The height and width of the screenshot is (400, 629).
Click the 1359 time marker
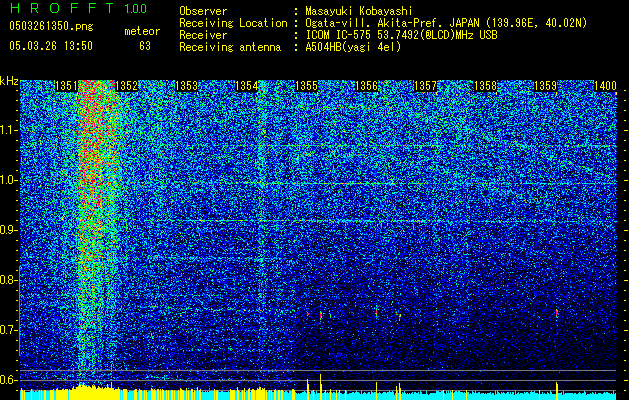pos(546,86)
